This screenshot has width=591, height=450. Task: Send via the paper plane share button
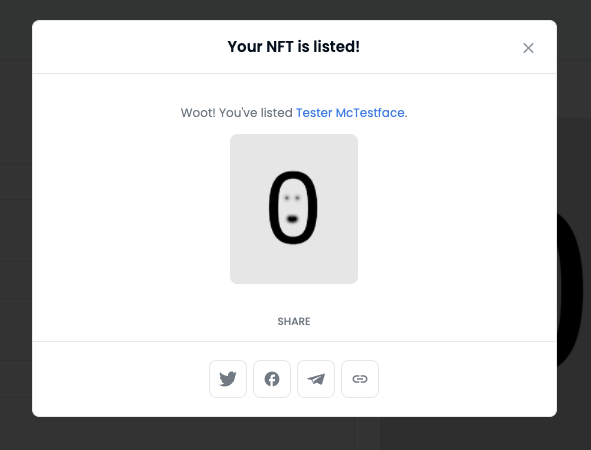pos(316,379)
